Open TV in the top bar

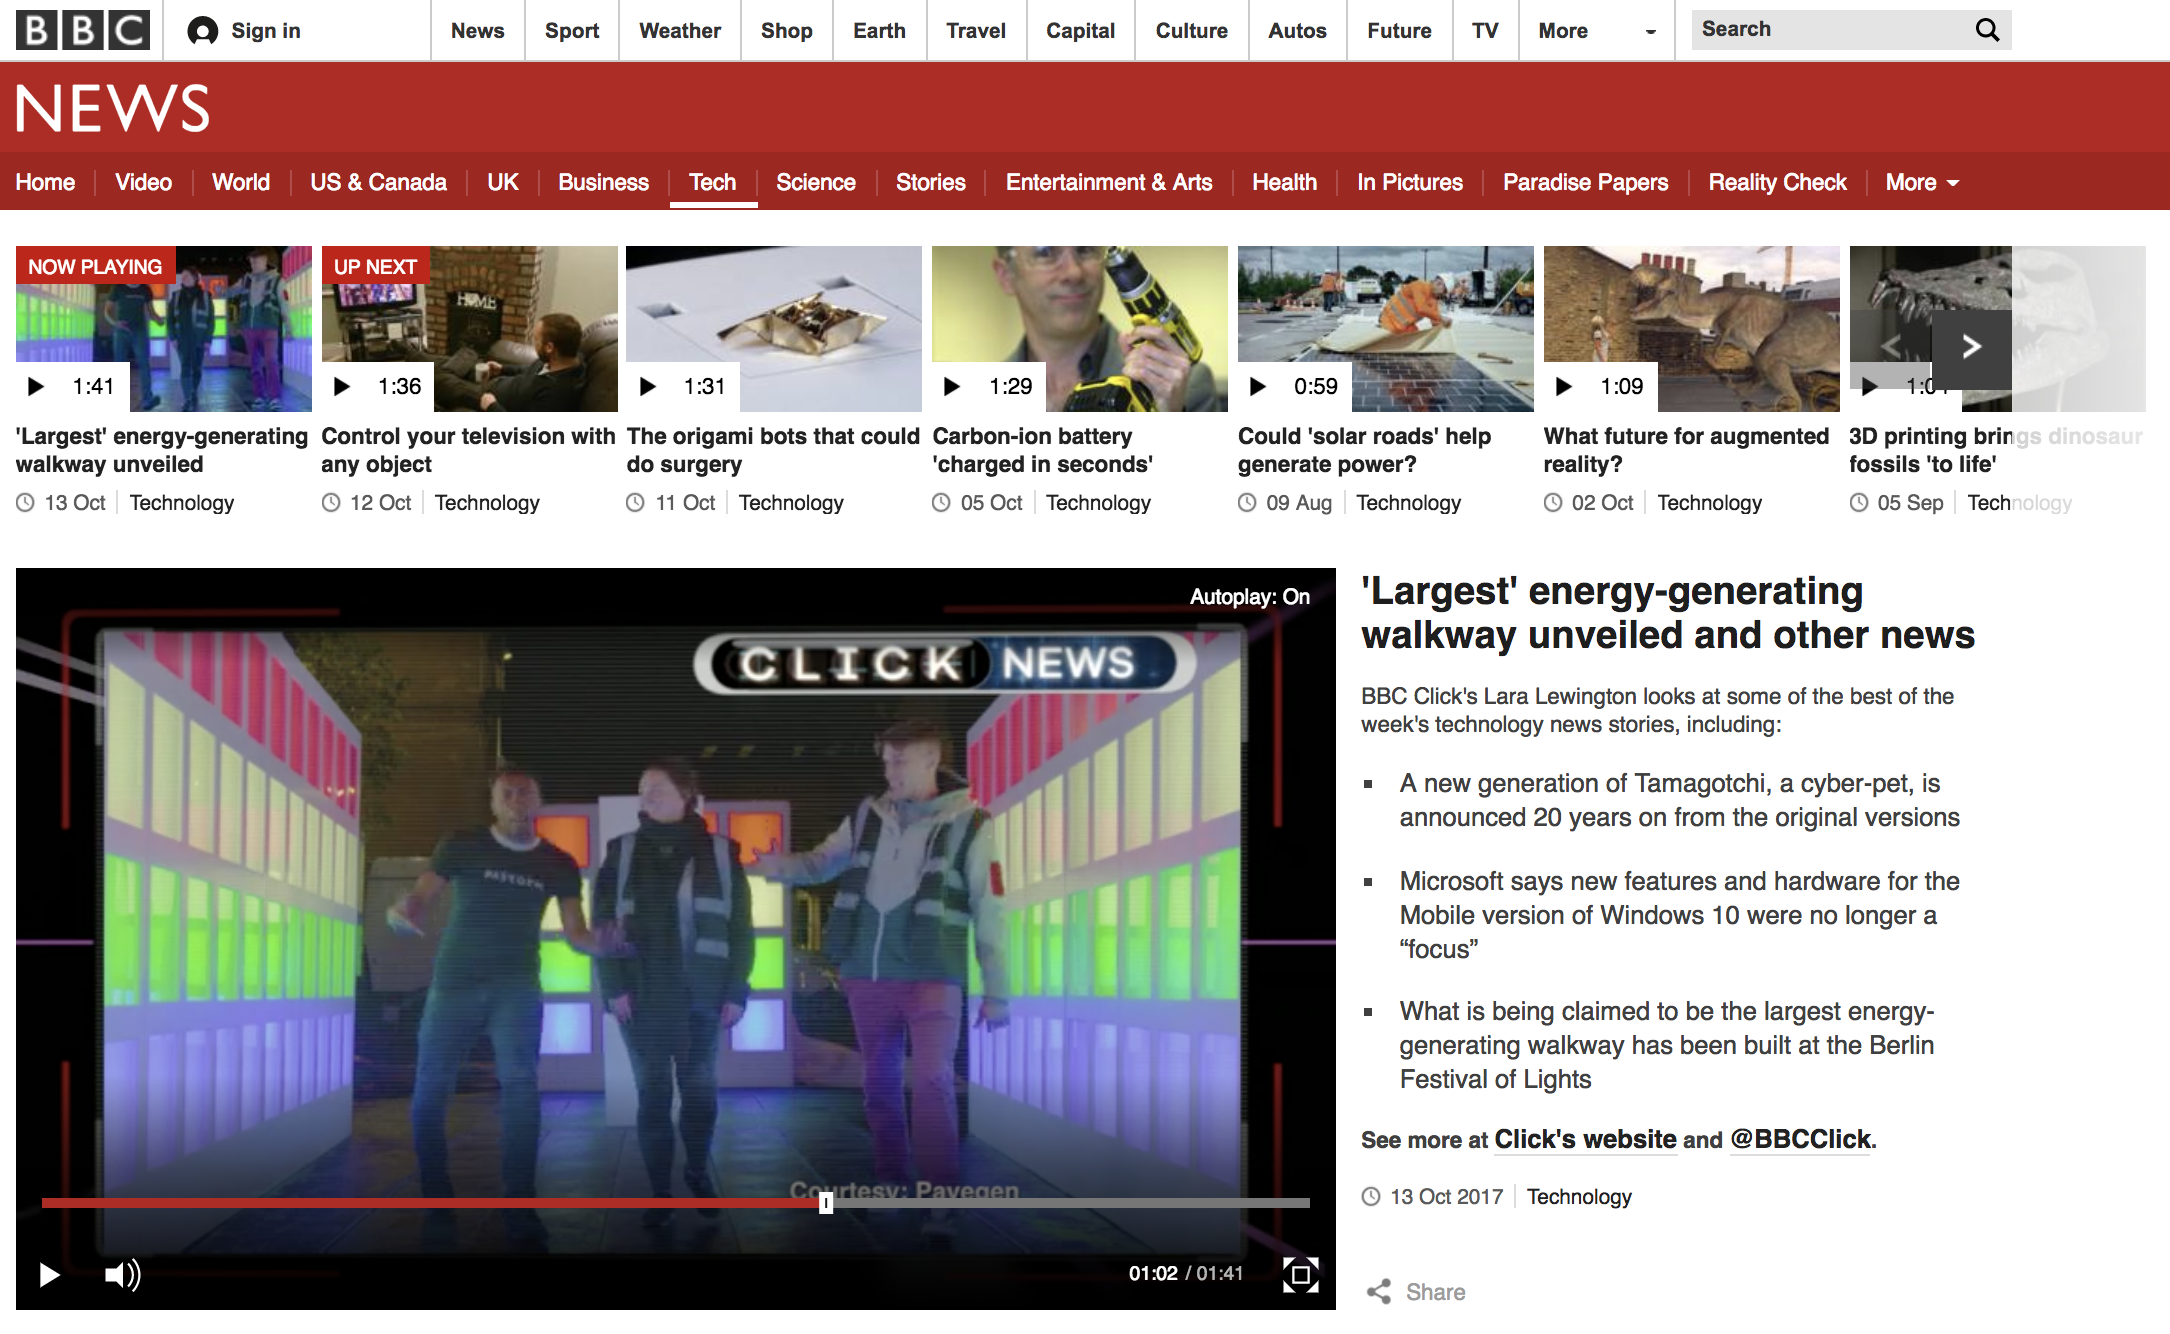click(1485, 31)
